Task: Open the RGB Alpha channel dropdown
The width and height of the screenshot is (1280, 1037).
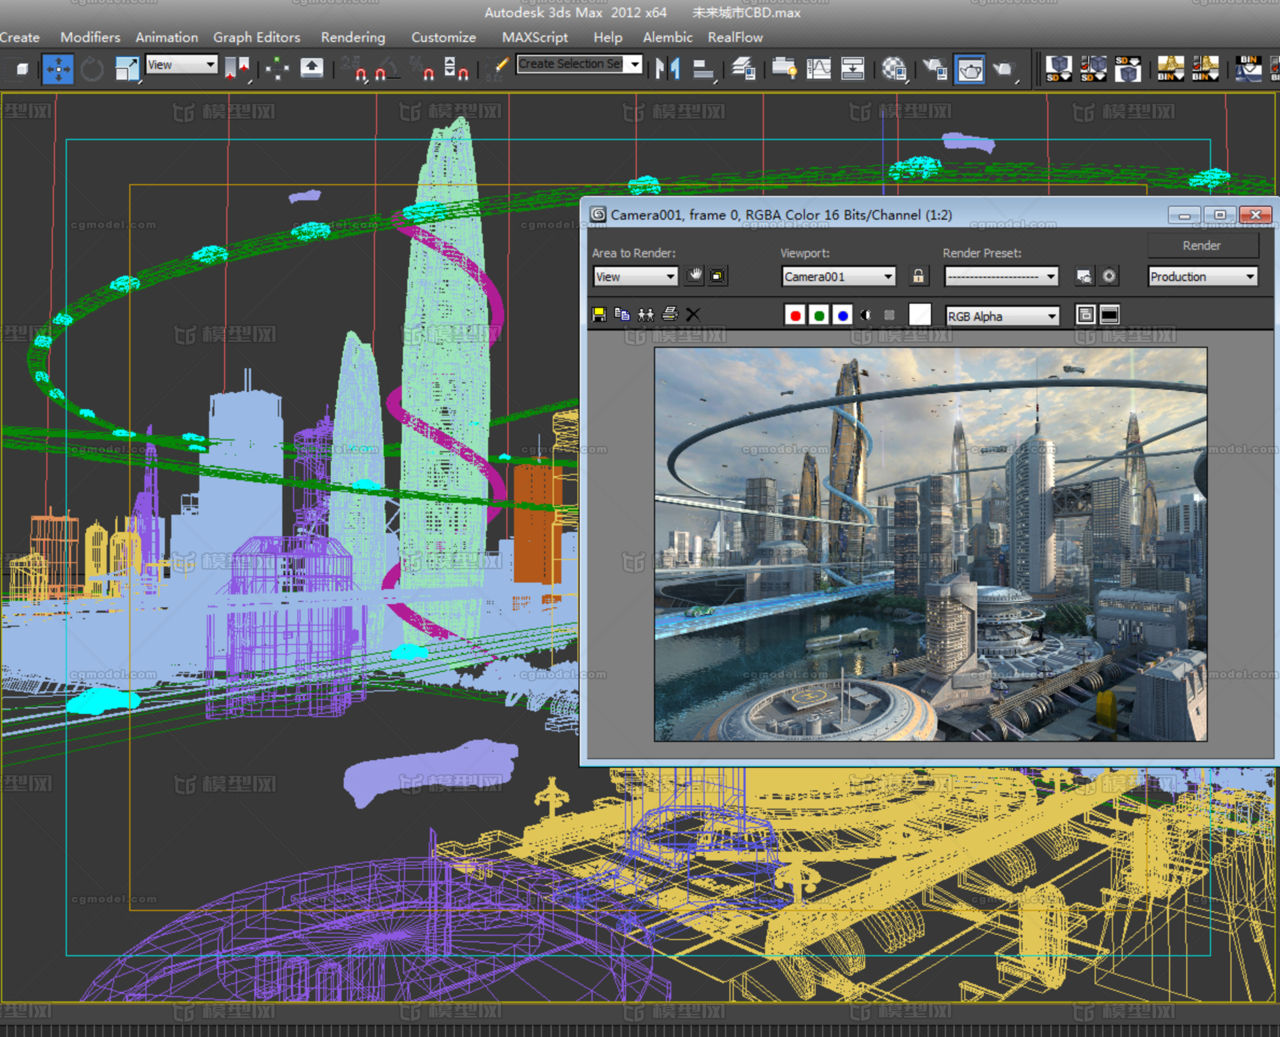Action: coord(1002,316)
